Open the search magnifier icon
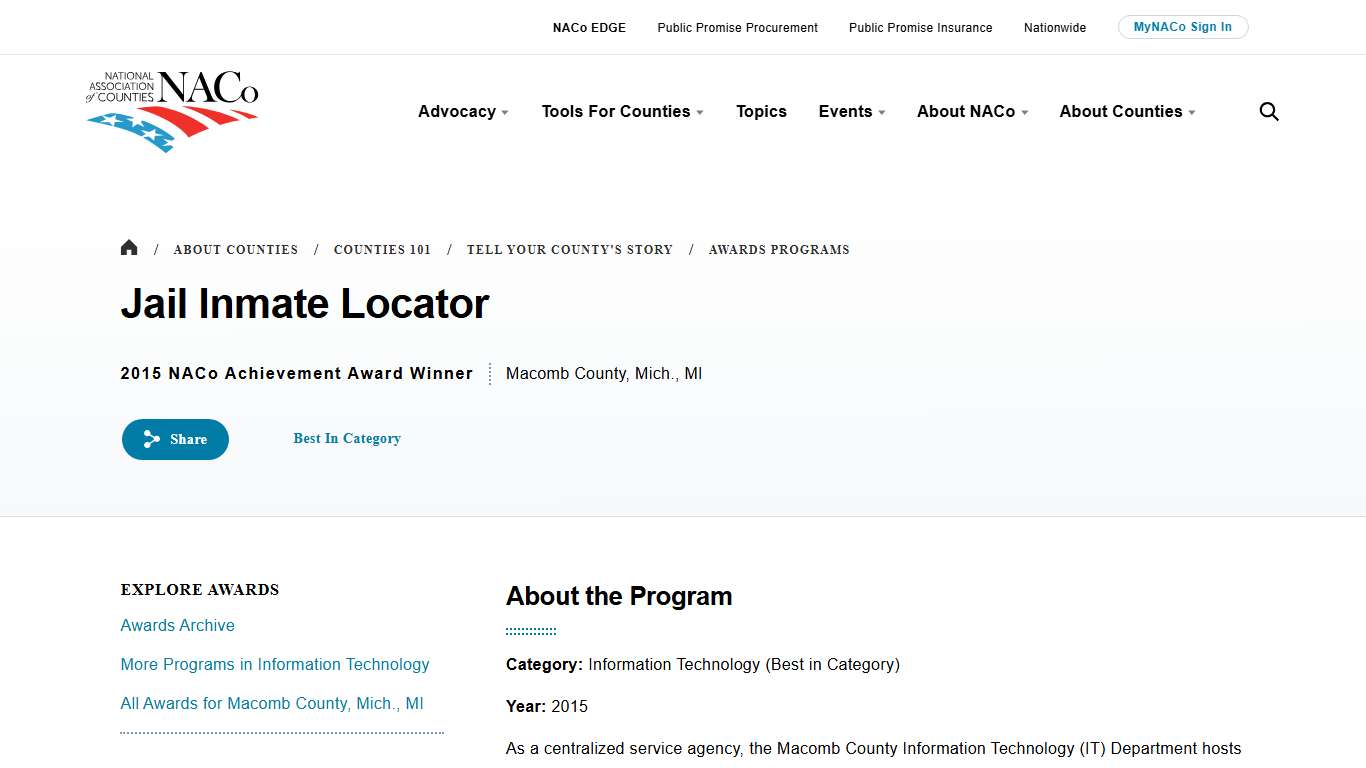This screenshot has width=1366, height=768. [1268, 111]
